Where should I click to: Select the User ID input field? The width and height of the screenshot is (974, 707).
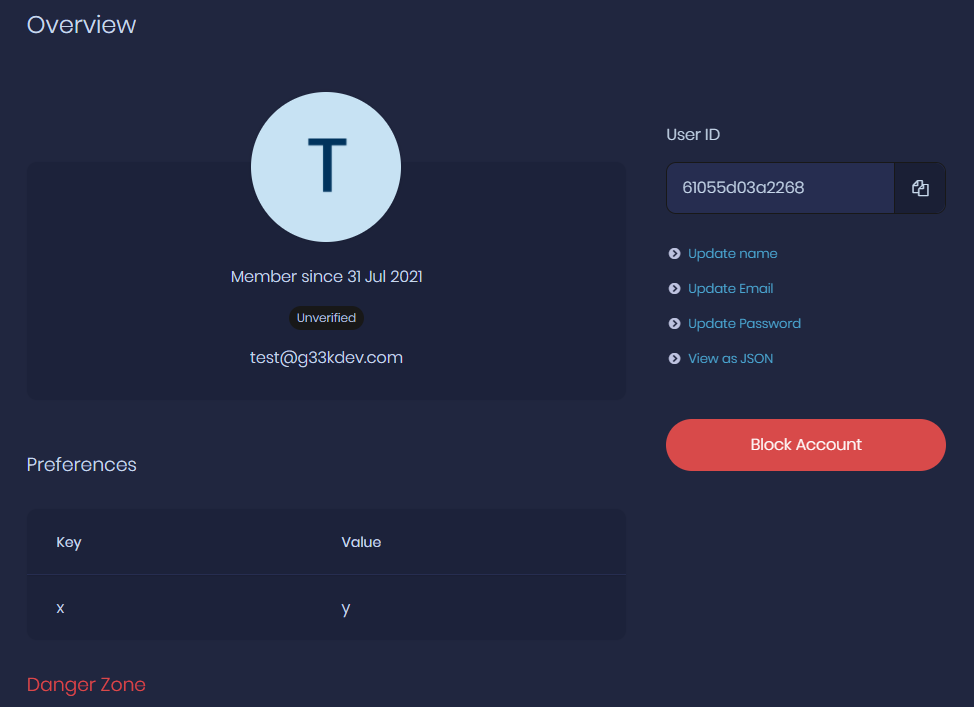780,187
